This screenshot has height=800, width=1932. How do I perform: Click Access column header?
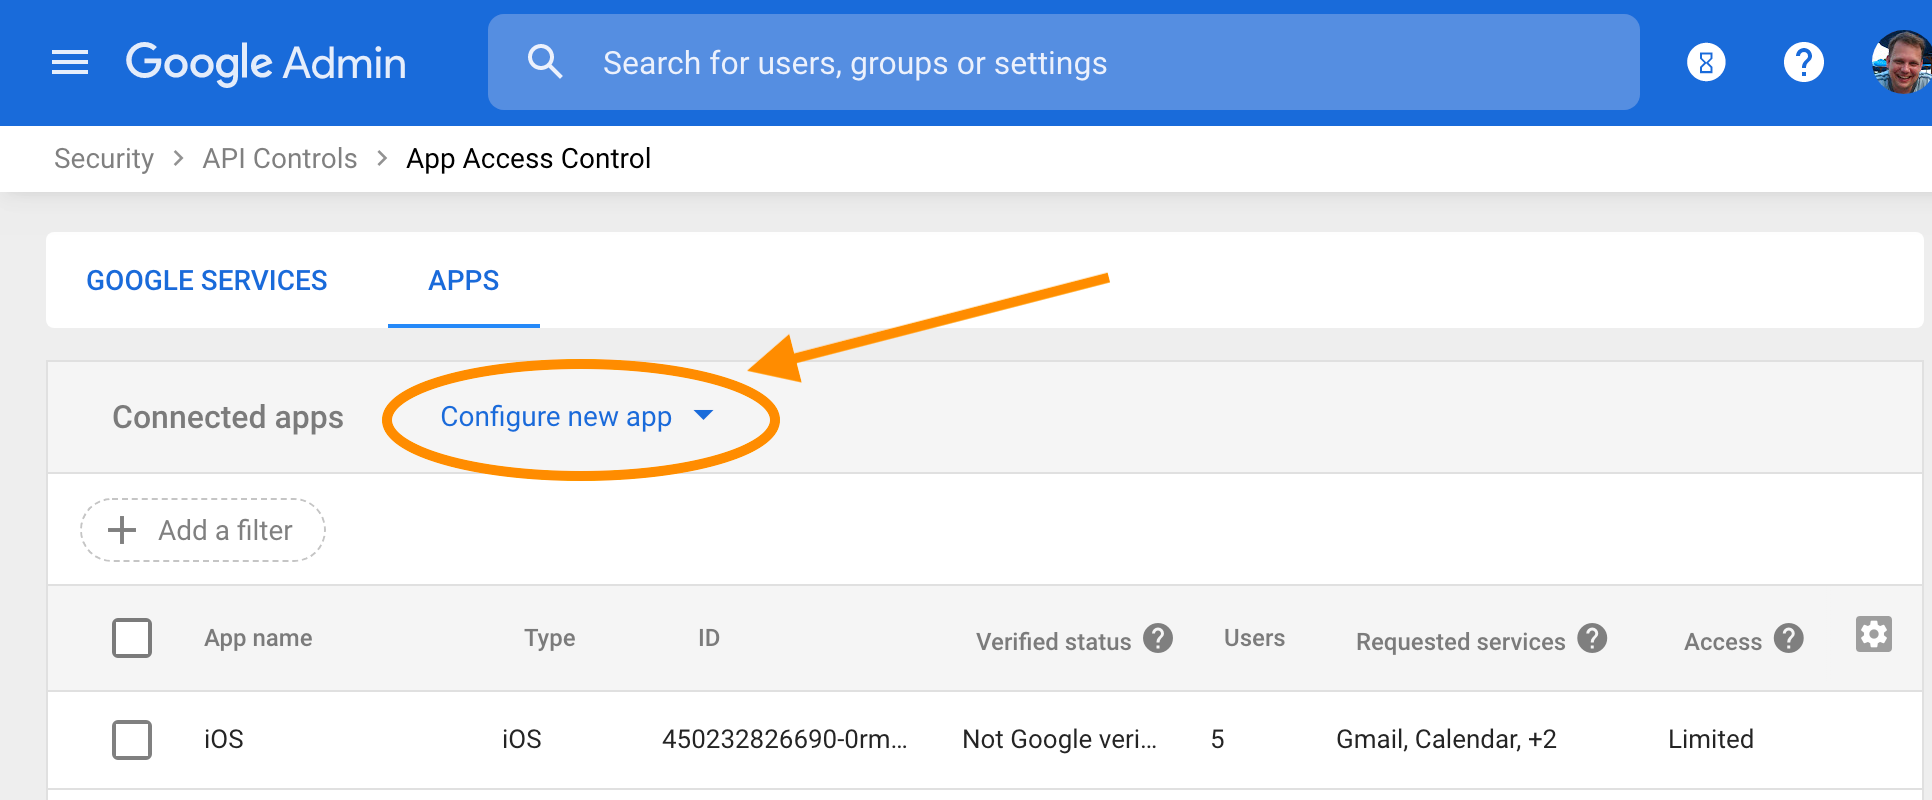(x=1723, y=642)
